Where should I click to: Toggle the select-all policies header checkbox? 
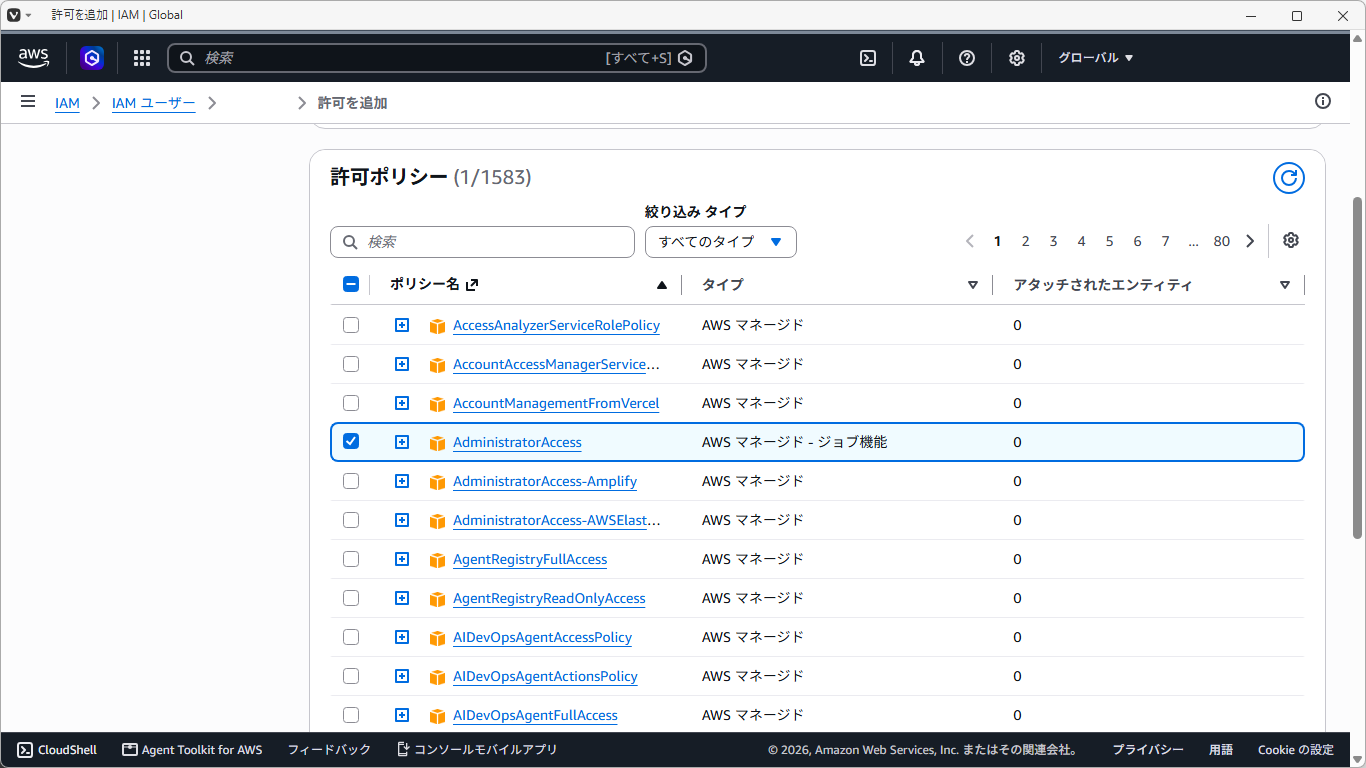click(x=351, y=284)
